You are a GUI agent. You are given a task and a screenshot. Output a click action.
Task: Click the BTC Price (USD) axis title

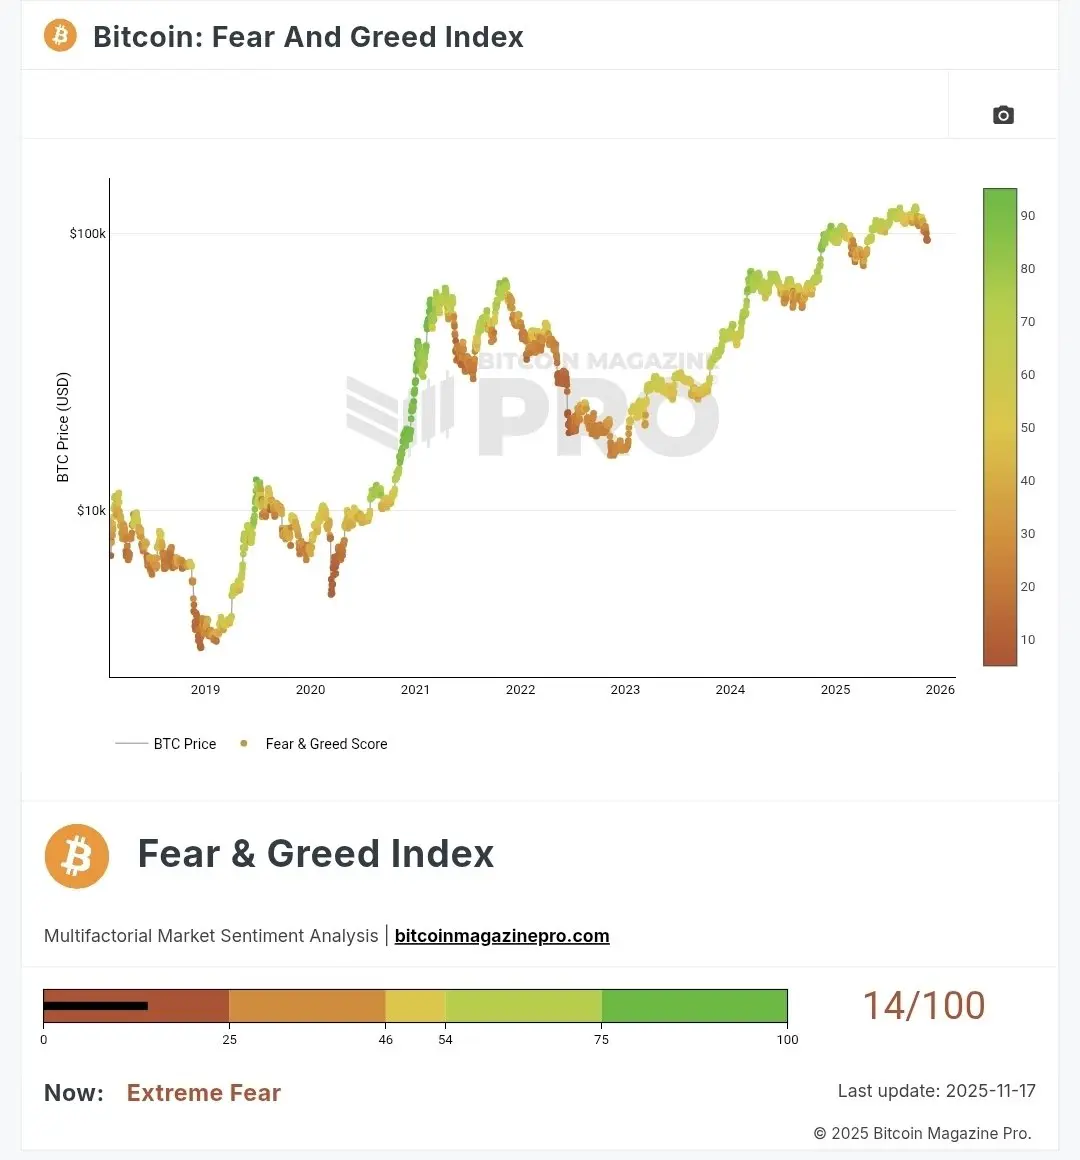(63, 427)
